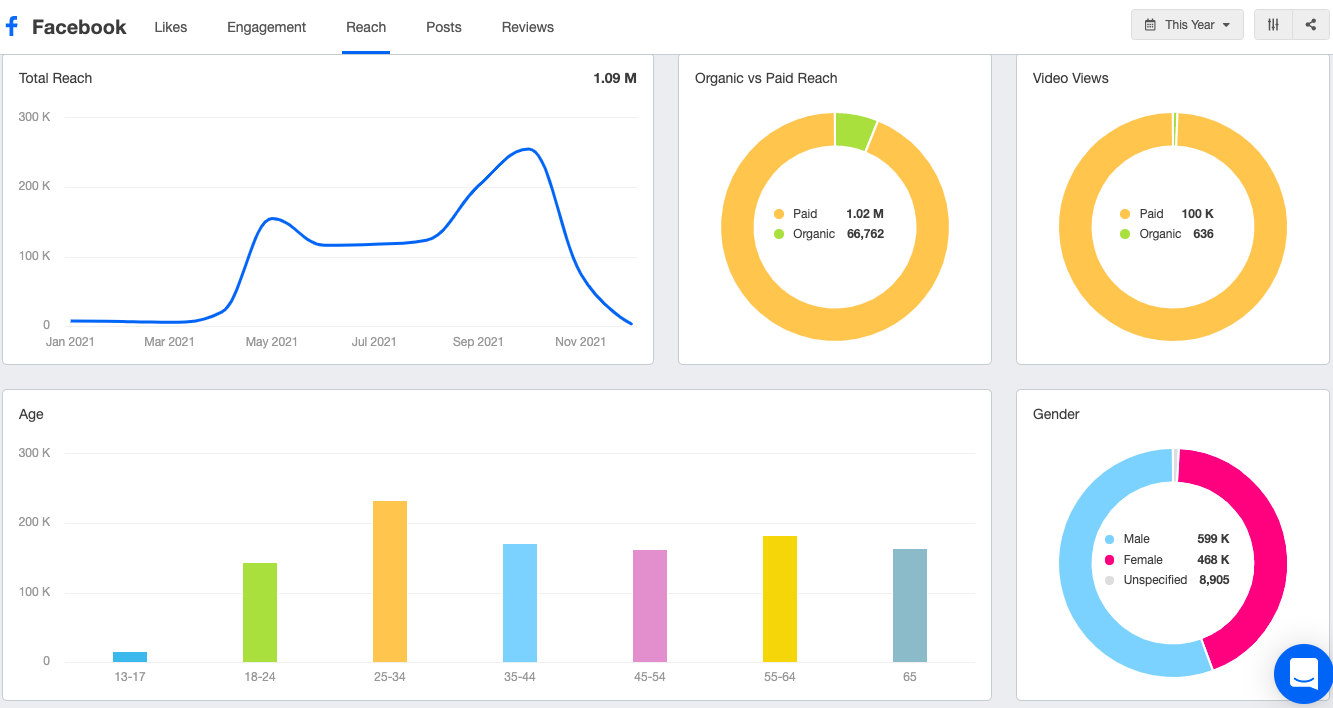1333x708 pixels.
Task: Click the Total Reach 1.09 M value
Action: 615,78
